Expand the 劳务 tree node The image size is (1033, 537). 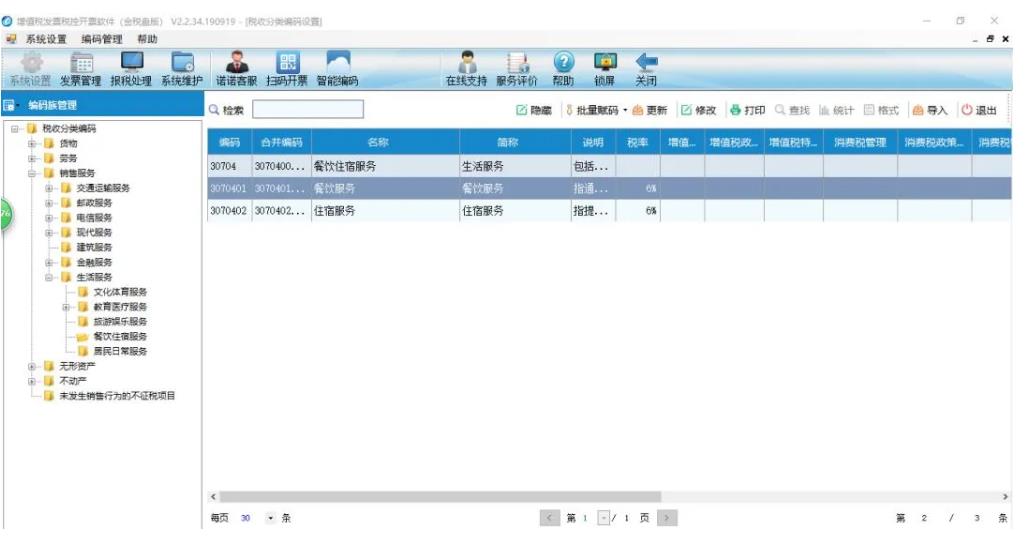(x=32, y=158)
